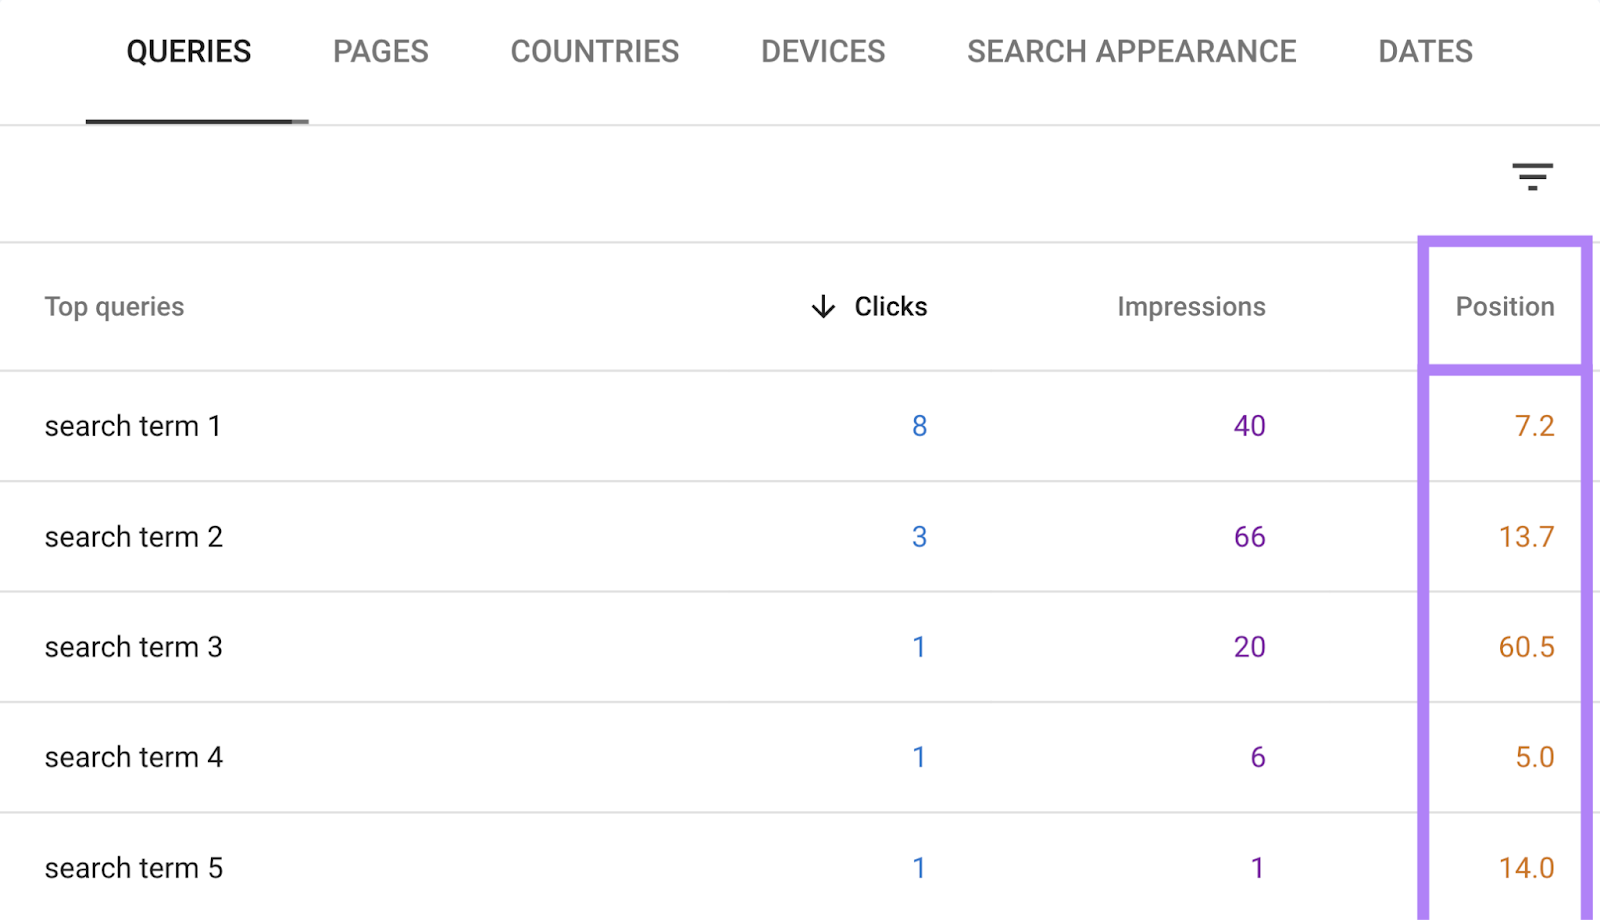This screenshot has width=1600, height=920.
Task: Open the SEARCH APPEARANCE tab
Action: click(x=1131, y=51)
